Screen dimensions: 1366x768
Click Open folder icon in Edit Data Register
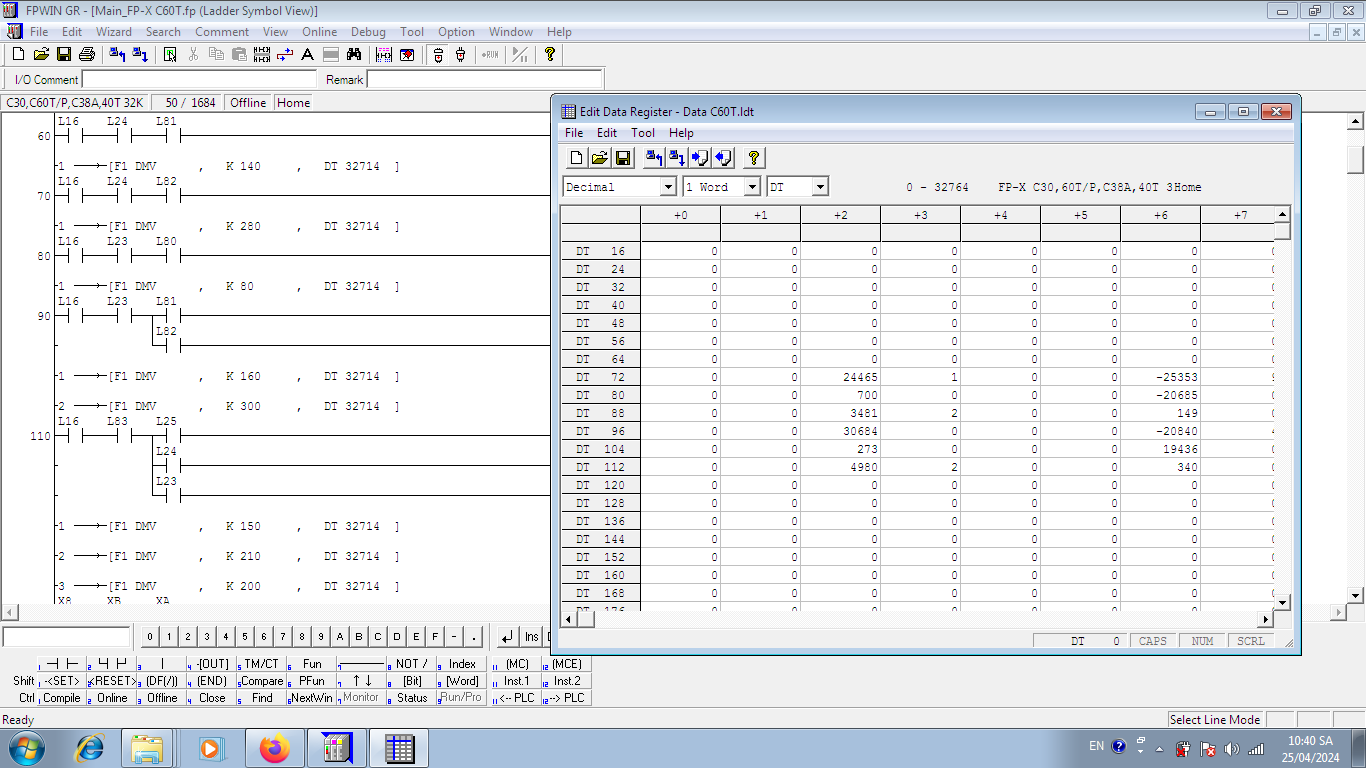[599, 158]
